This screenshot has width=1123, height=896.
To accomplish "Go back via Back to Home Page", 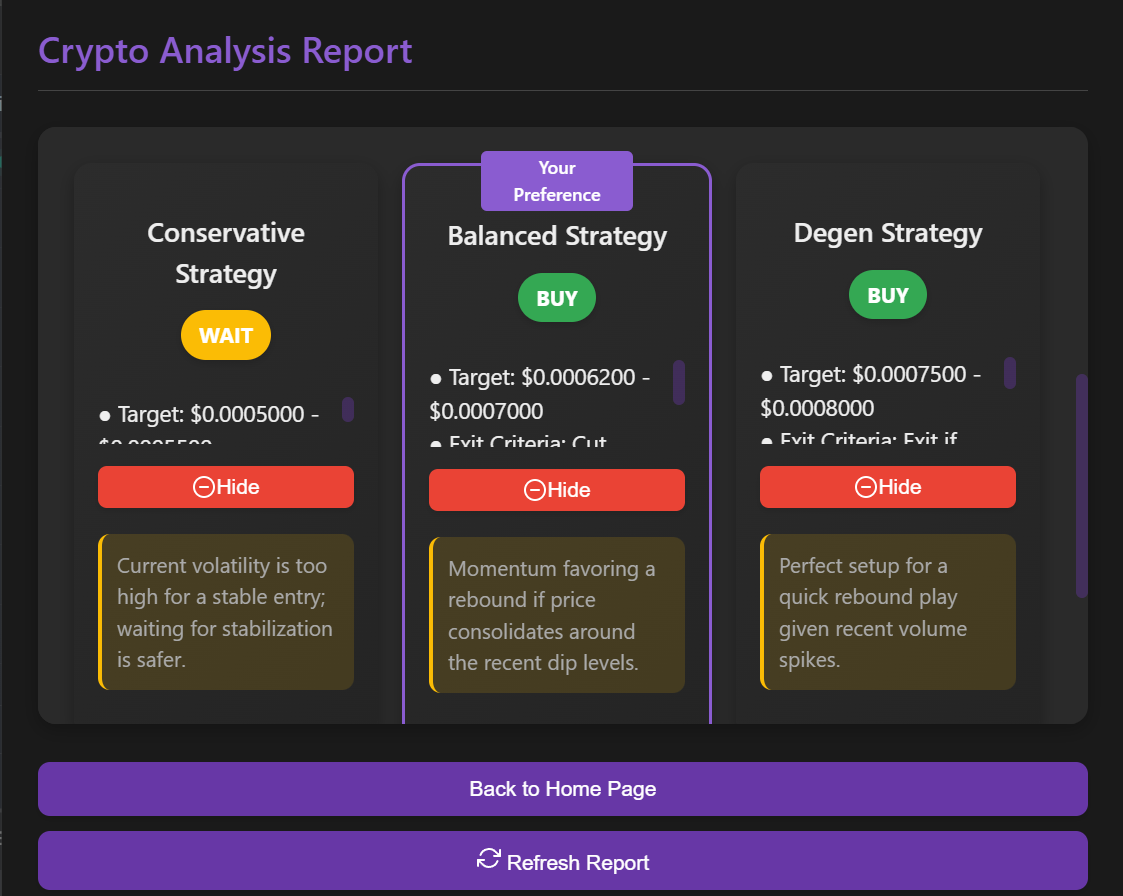I will click(562, 789).
